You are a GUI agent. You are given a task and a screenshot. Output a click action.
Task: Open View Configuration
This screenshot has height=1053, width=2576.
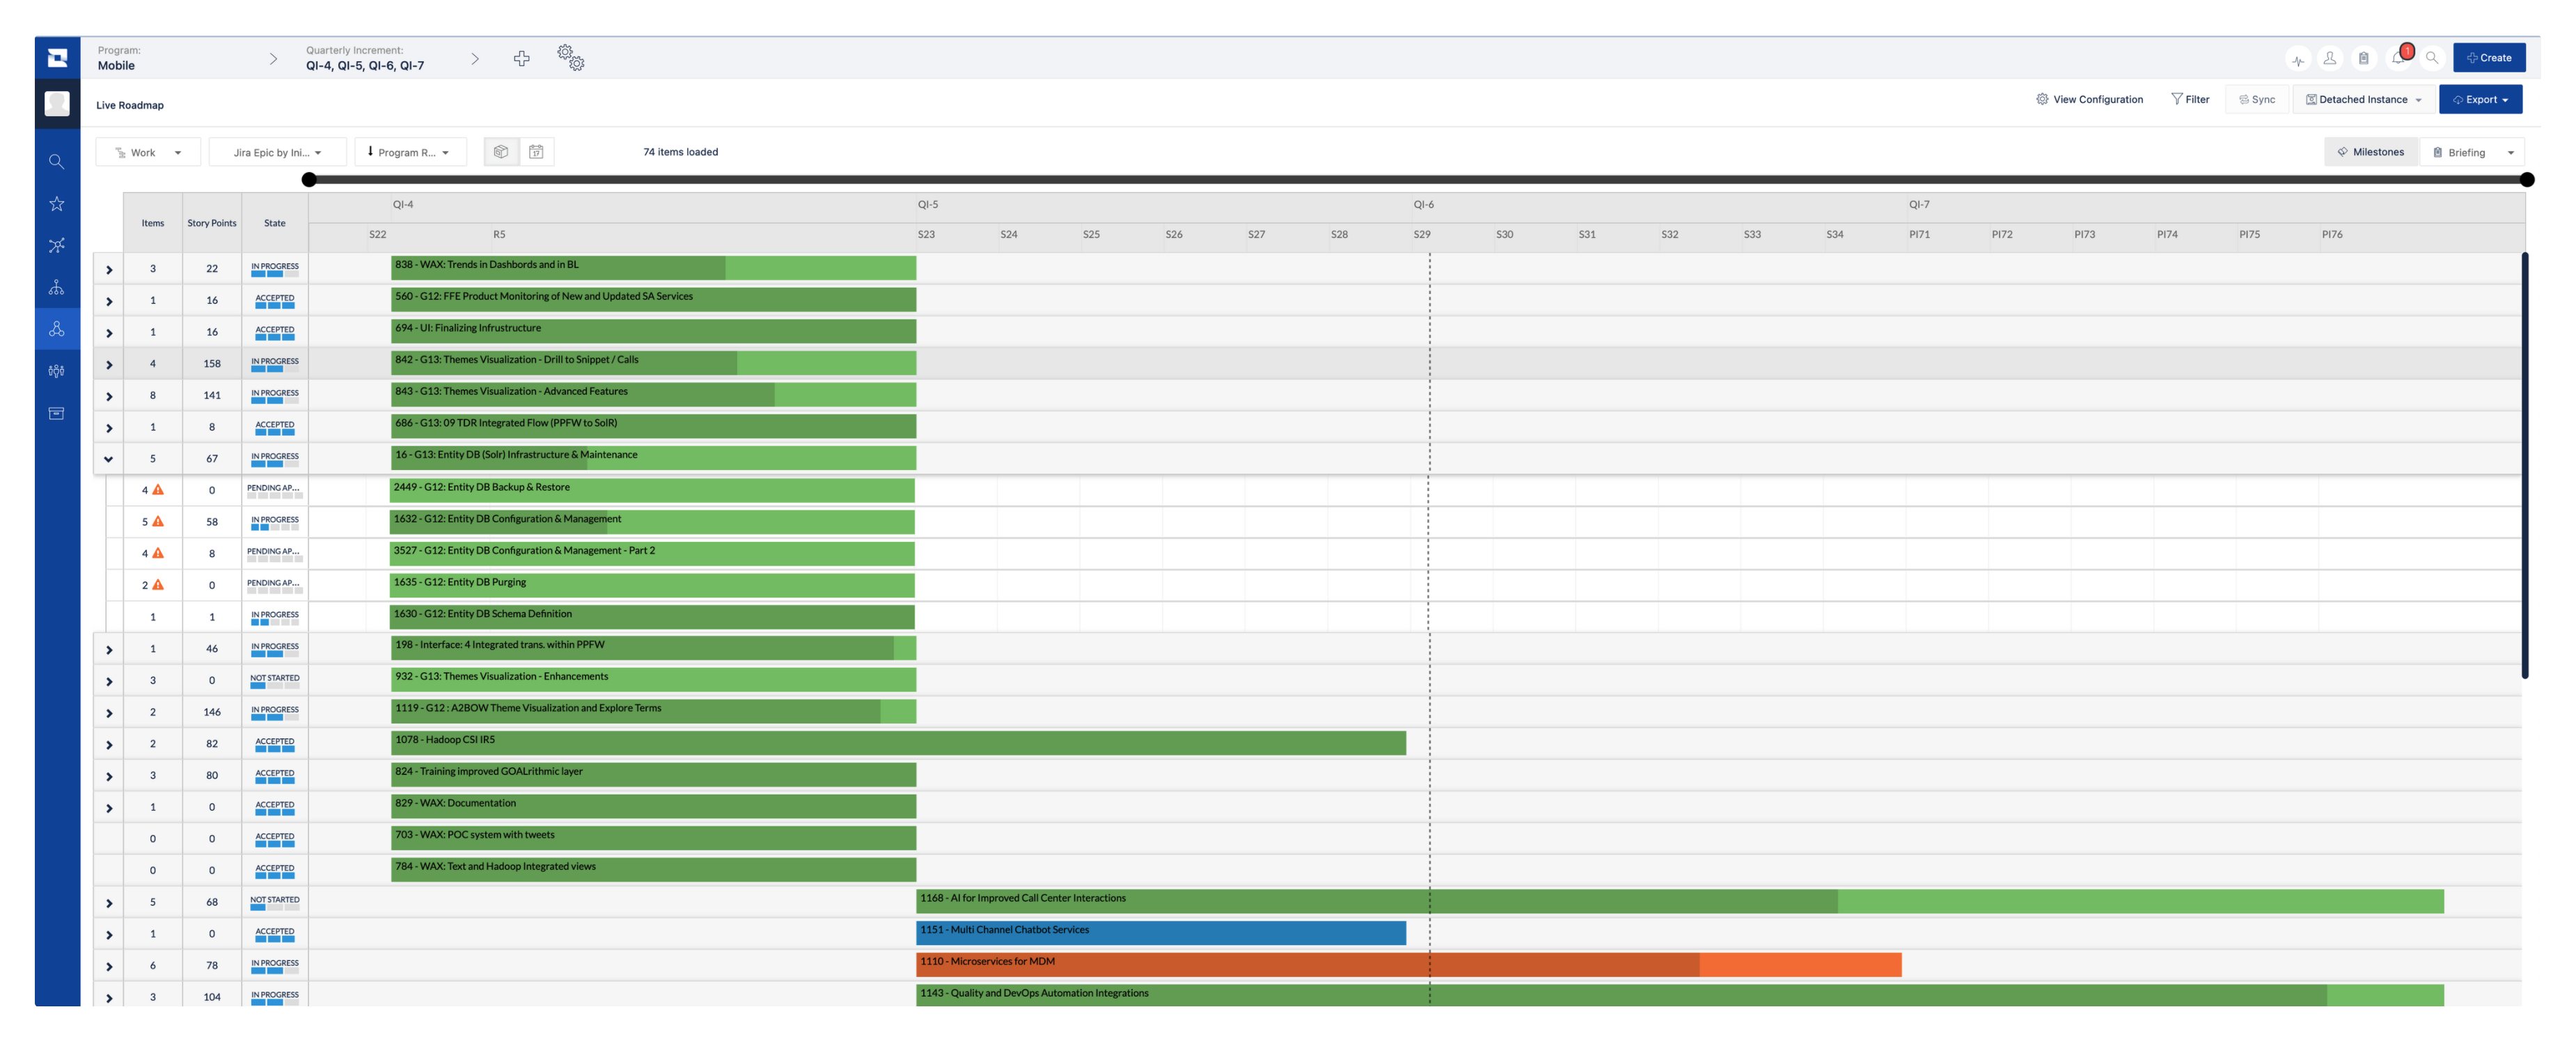click(x=2089, y=100)
